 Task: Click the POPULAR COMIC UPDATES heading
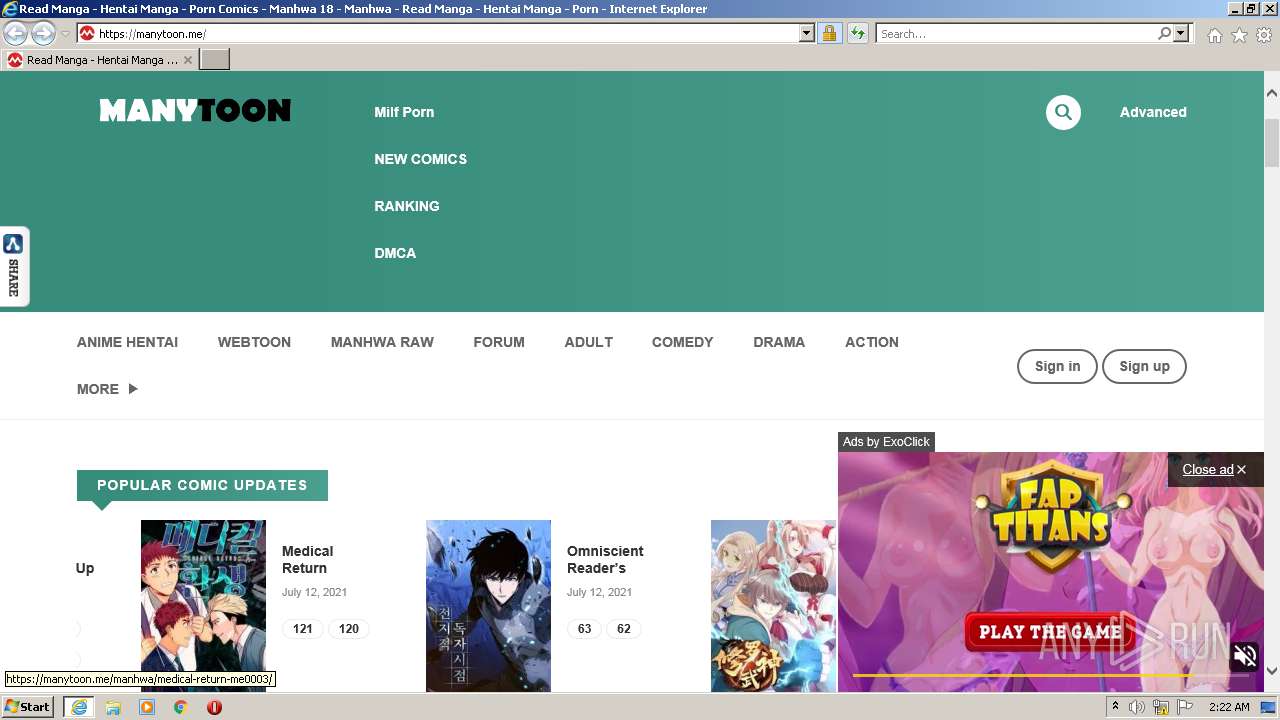point(202,485)
